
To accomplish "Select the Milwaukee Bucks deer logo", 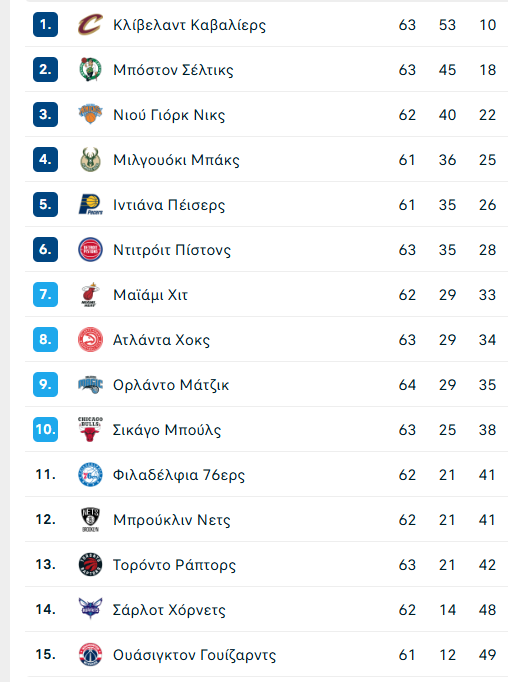I will (x=90, y=160).
